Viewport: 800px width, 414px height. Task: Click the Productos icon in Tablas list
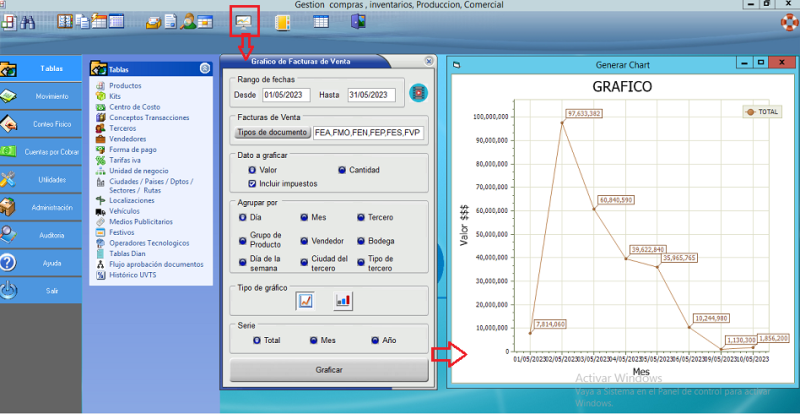pos(101,86)
